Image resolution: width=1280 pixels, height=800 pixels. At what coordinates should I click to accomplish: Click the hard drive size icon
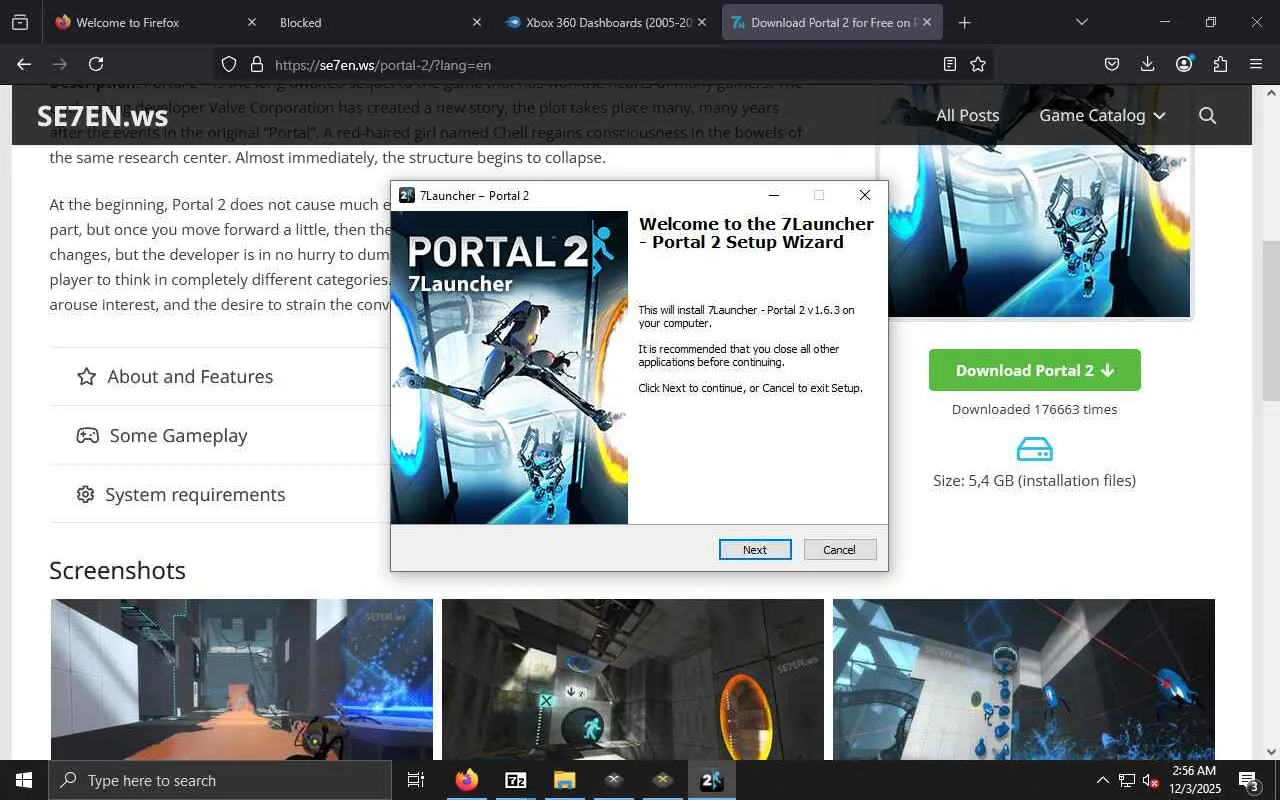click(1034, 449)
